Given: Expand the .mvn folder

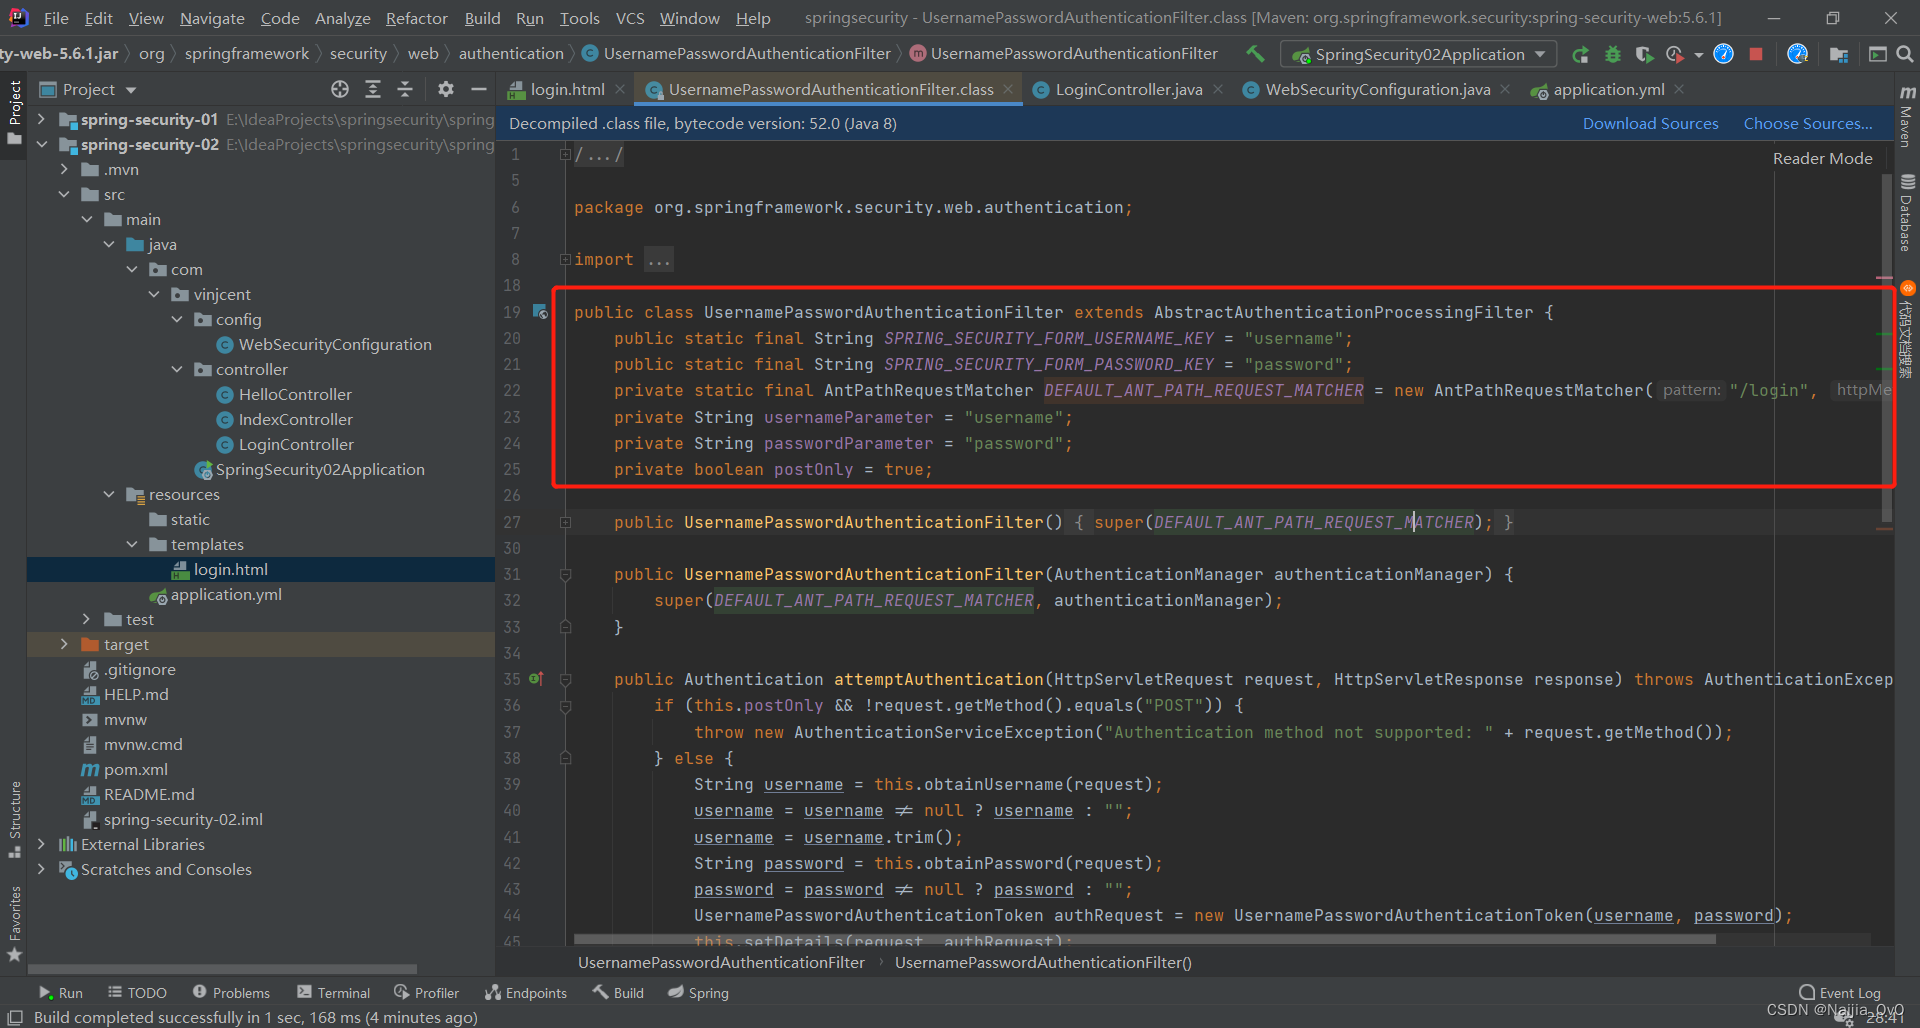Looking at the screenshot, I should tap(64, 169).
